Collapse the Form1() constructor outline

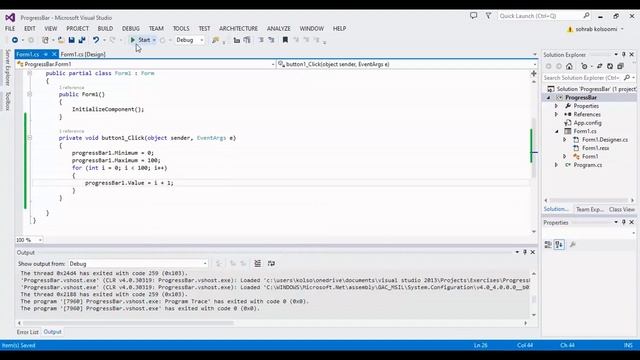(29, 94)
